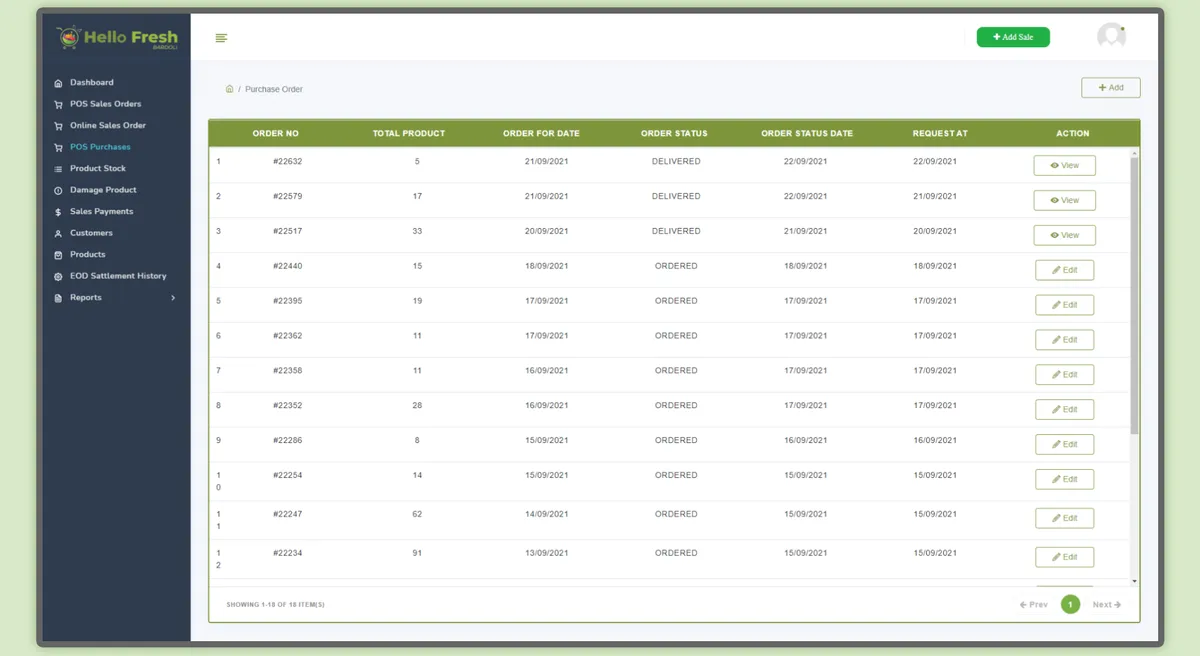Click the Next pagination button
Viewport: 1200px width, 656px height.
[1106, 605]
